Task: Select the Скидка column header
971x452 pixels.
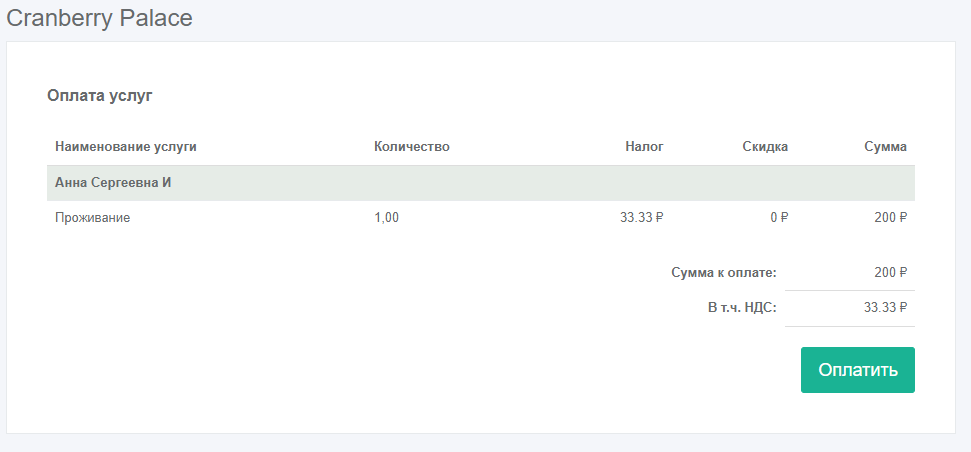Action: [765, 147]
